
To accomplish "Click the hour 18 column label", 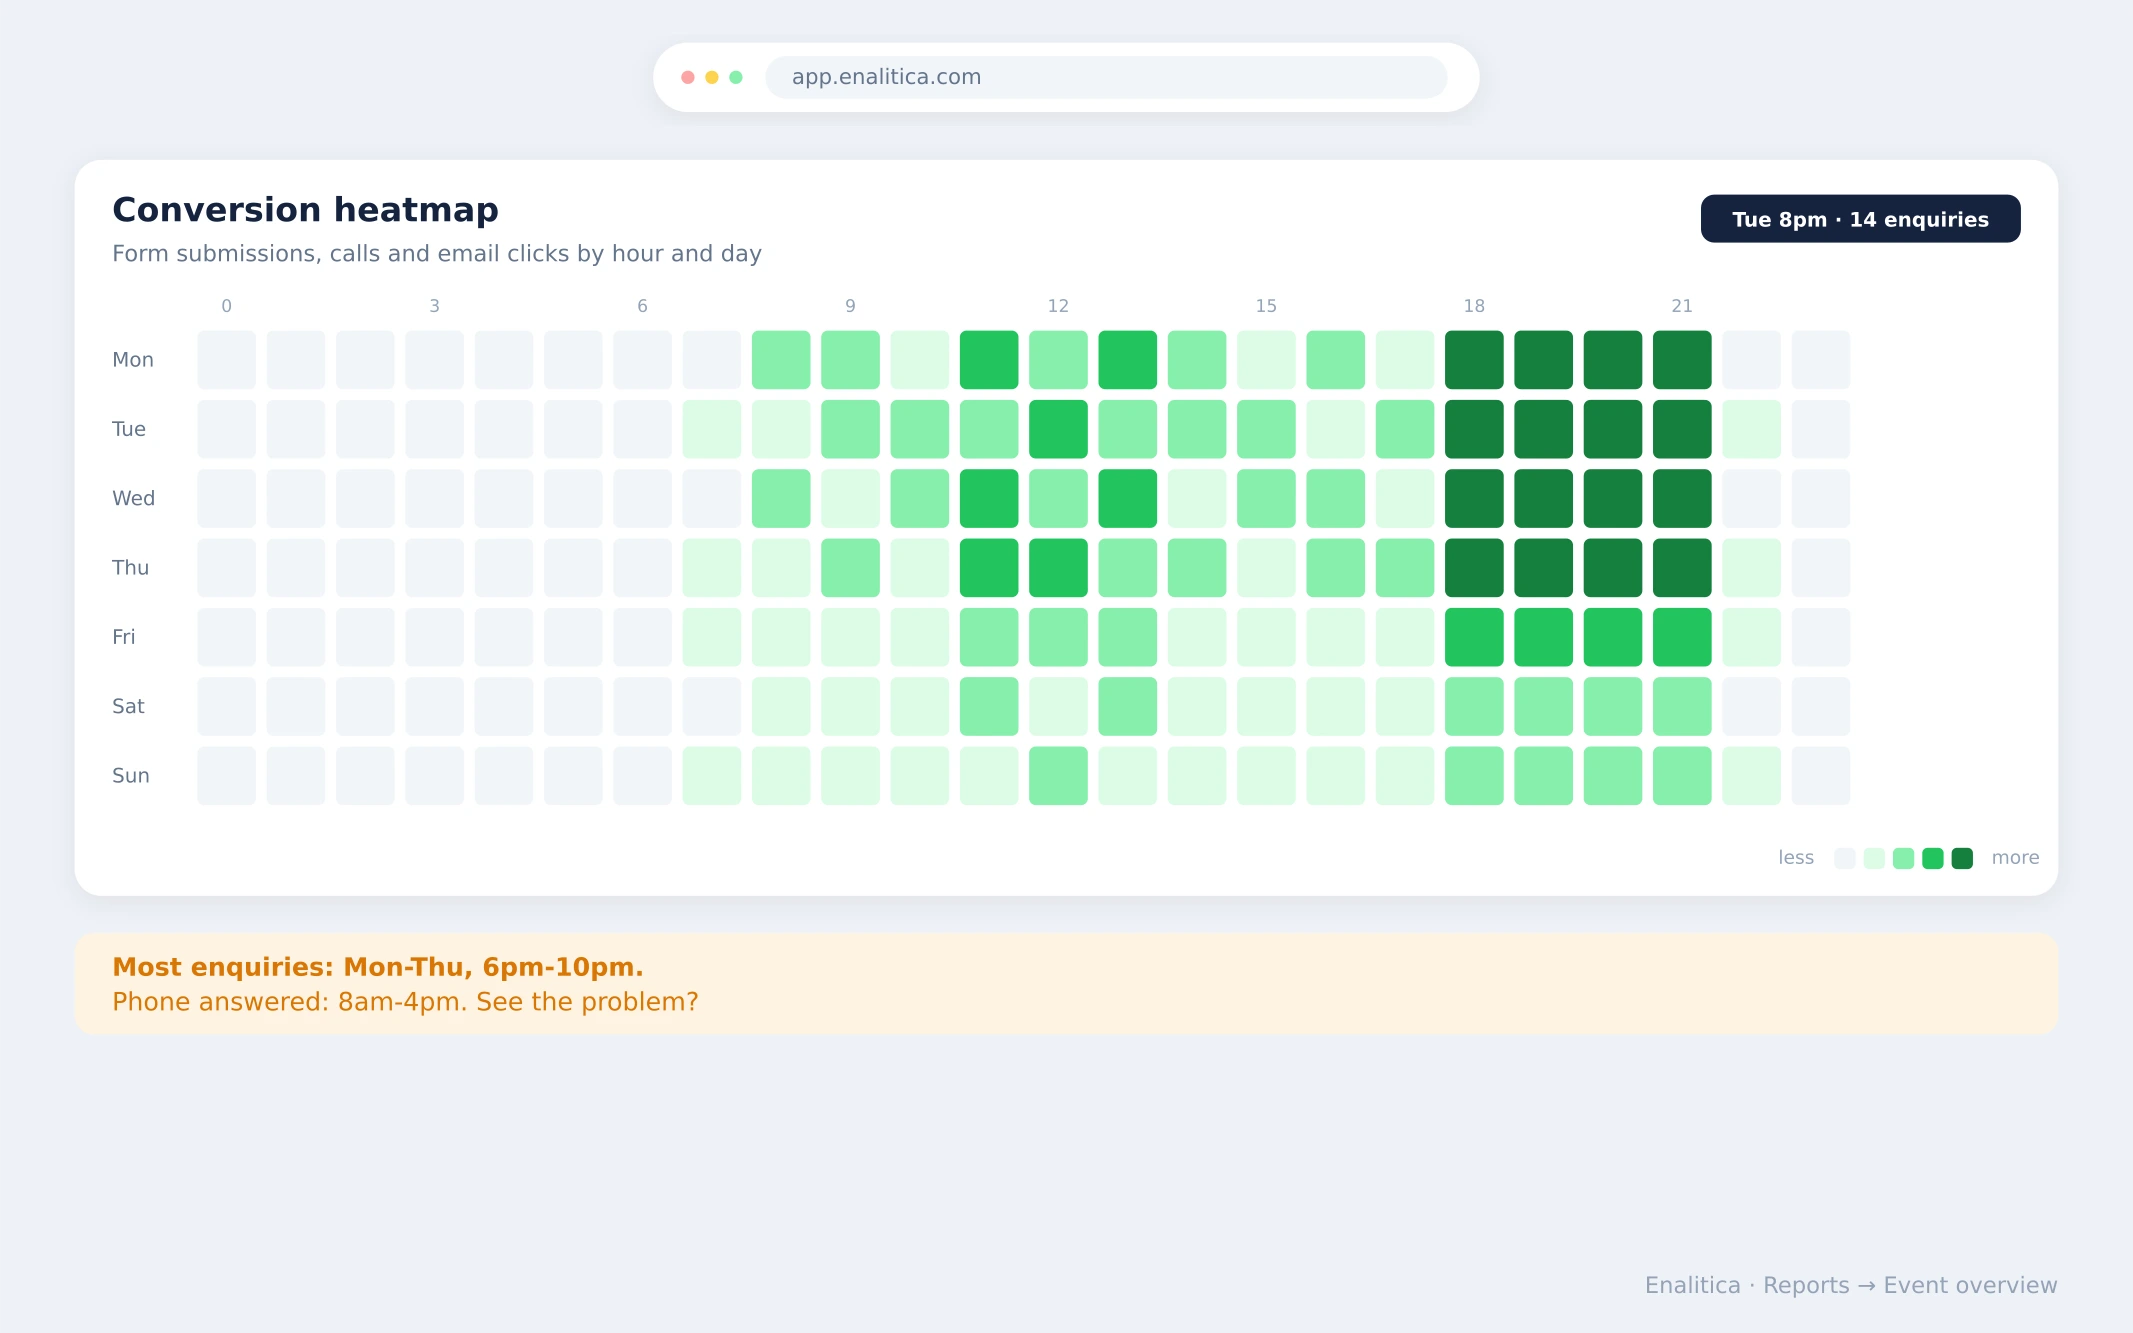I will [x=1474, y=306].
